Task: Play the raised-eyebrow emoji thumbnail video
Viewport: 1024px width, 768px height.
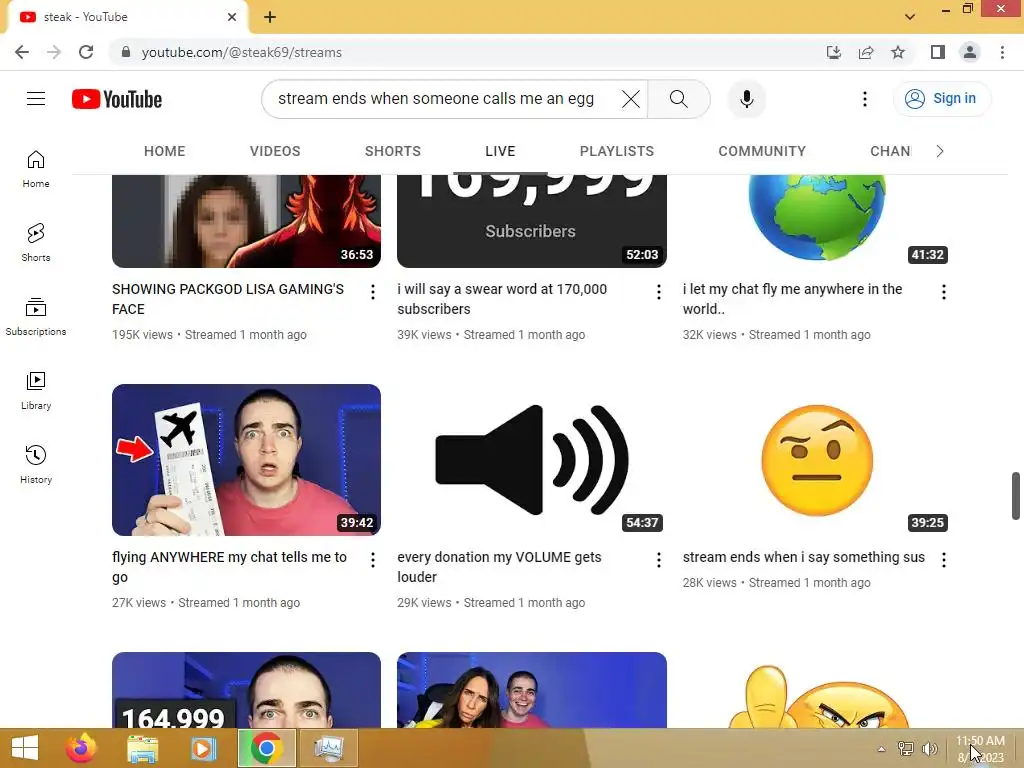Action: [817, 460]
